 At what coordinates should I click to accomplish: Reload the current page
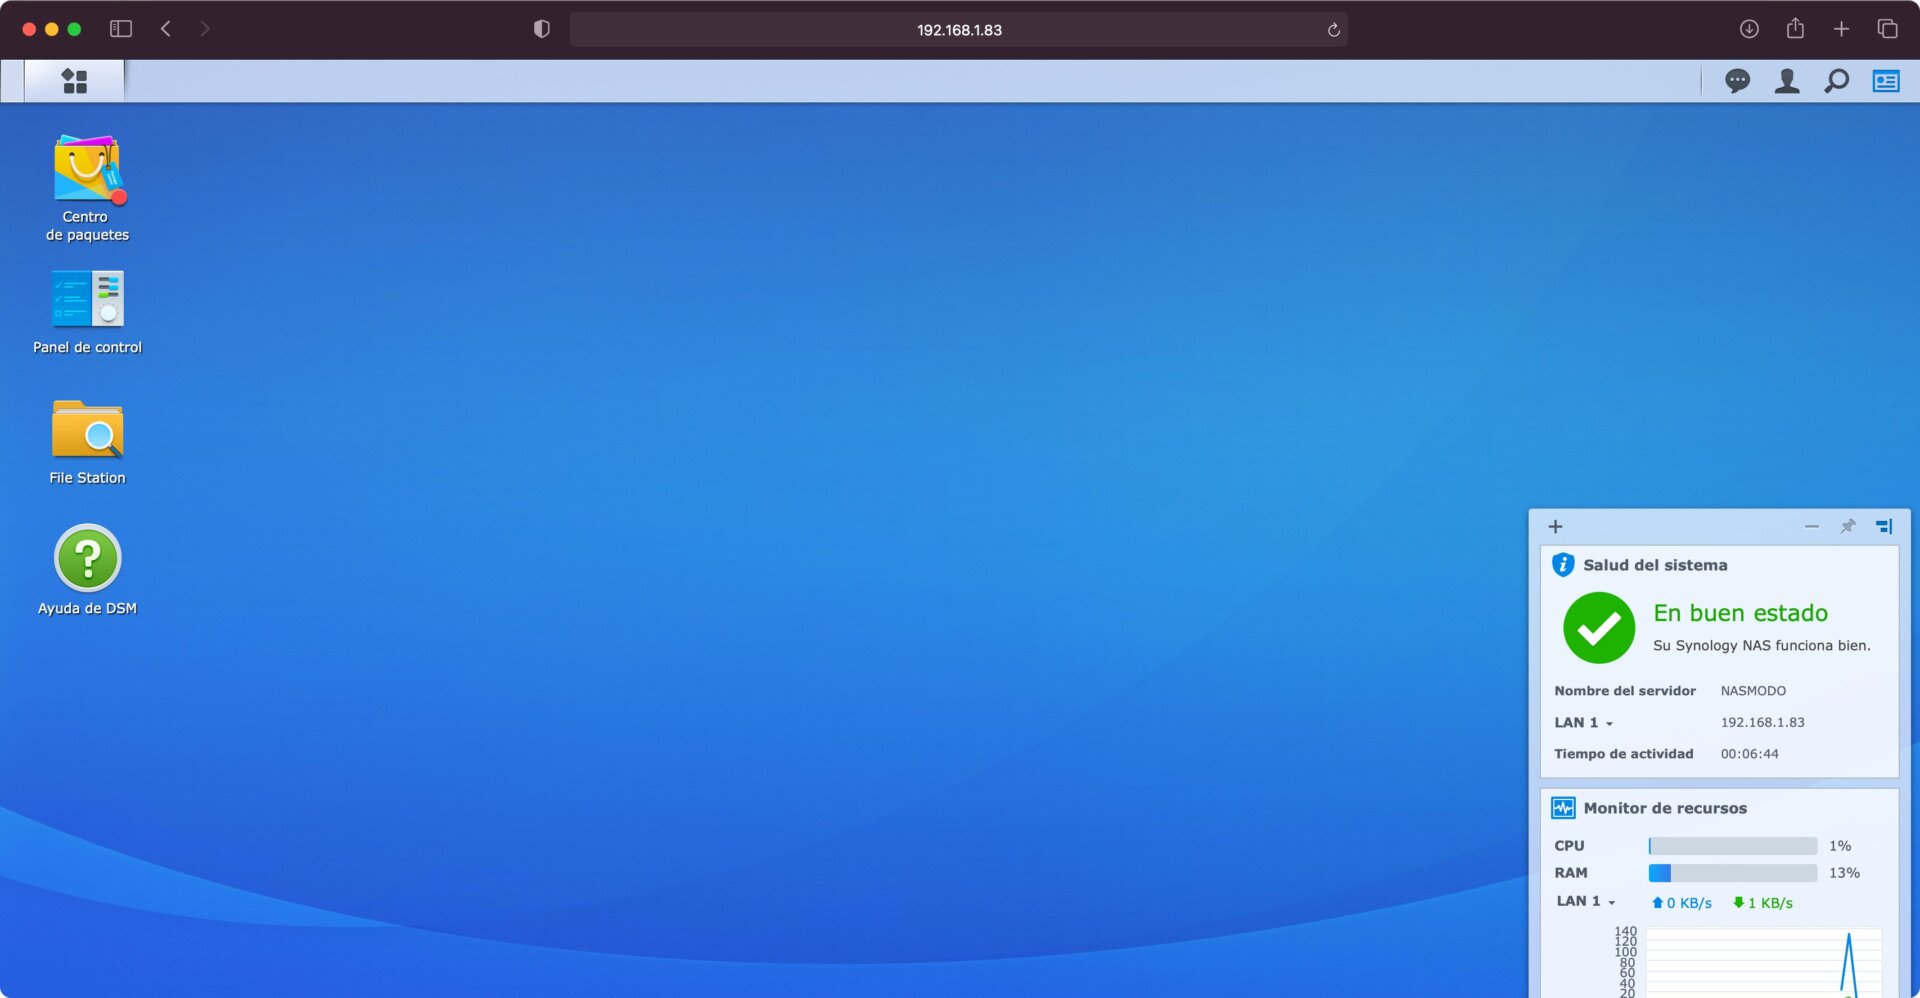tap(1333, 29)
